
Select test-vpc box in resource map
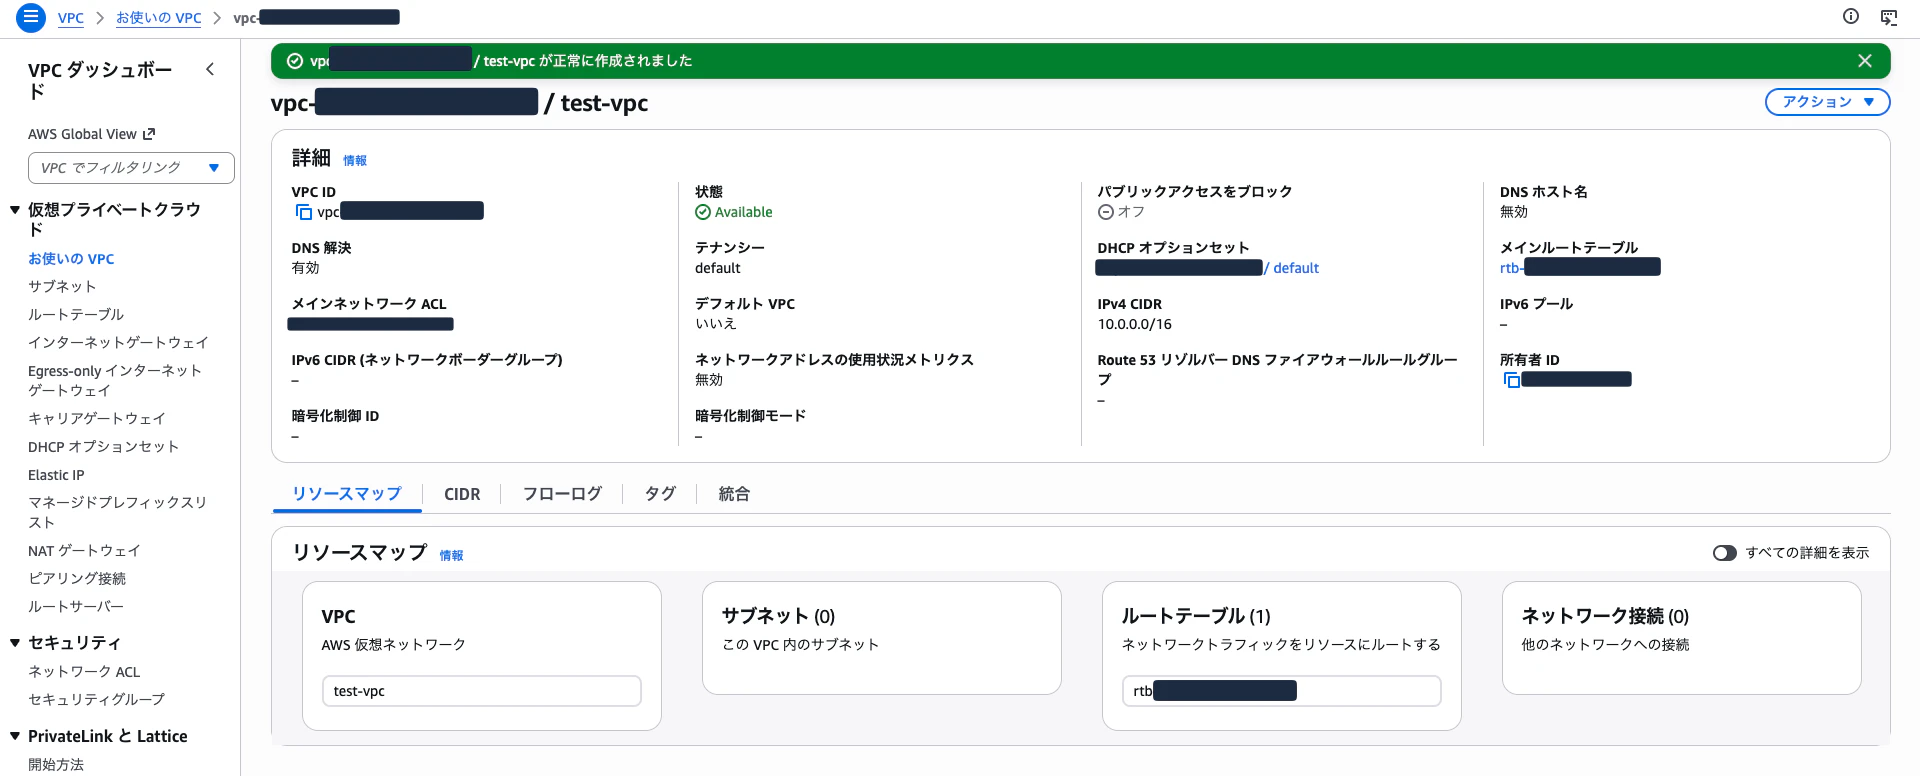coord(481,691)
